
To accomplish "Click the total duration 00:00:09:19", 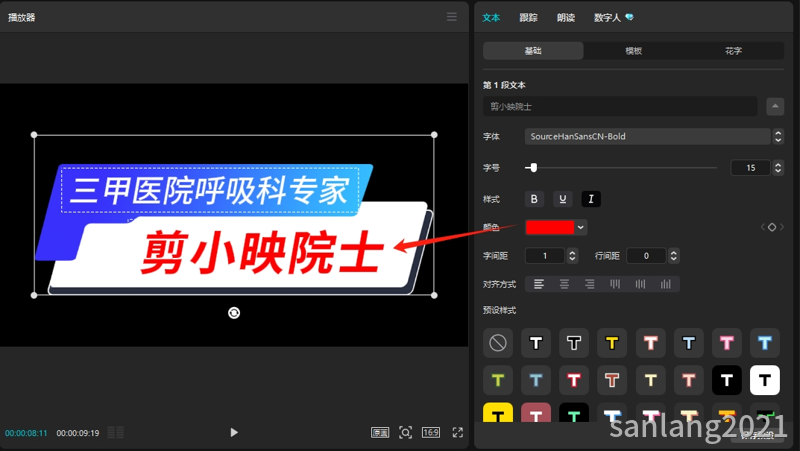I will coord(78,433).
